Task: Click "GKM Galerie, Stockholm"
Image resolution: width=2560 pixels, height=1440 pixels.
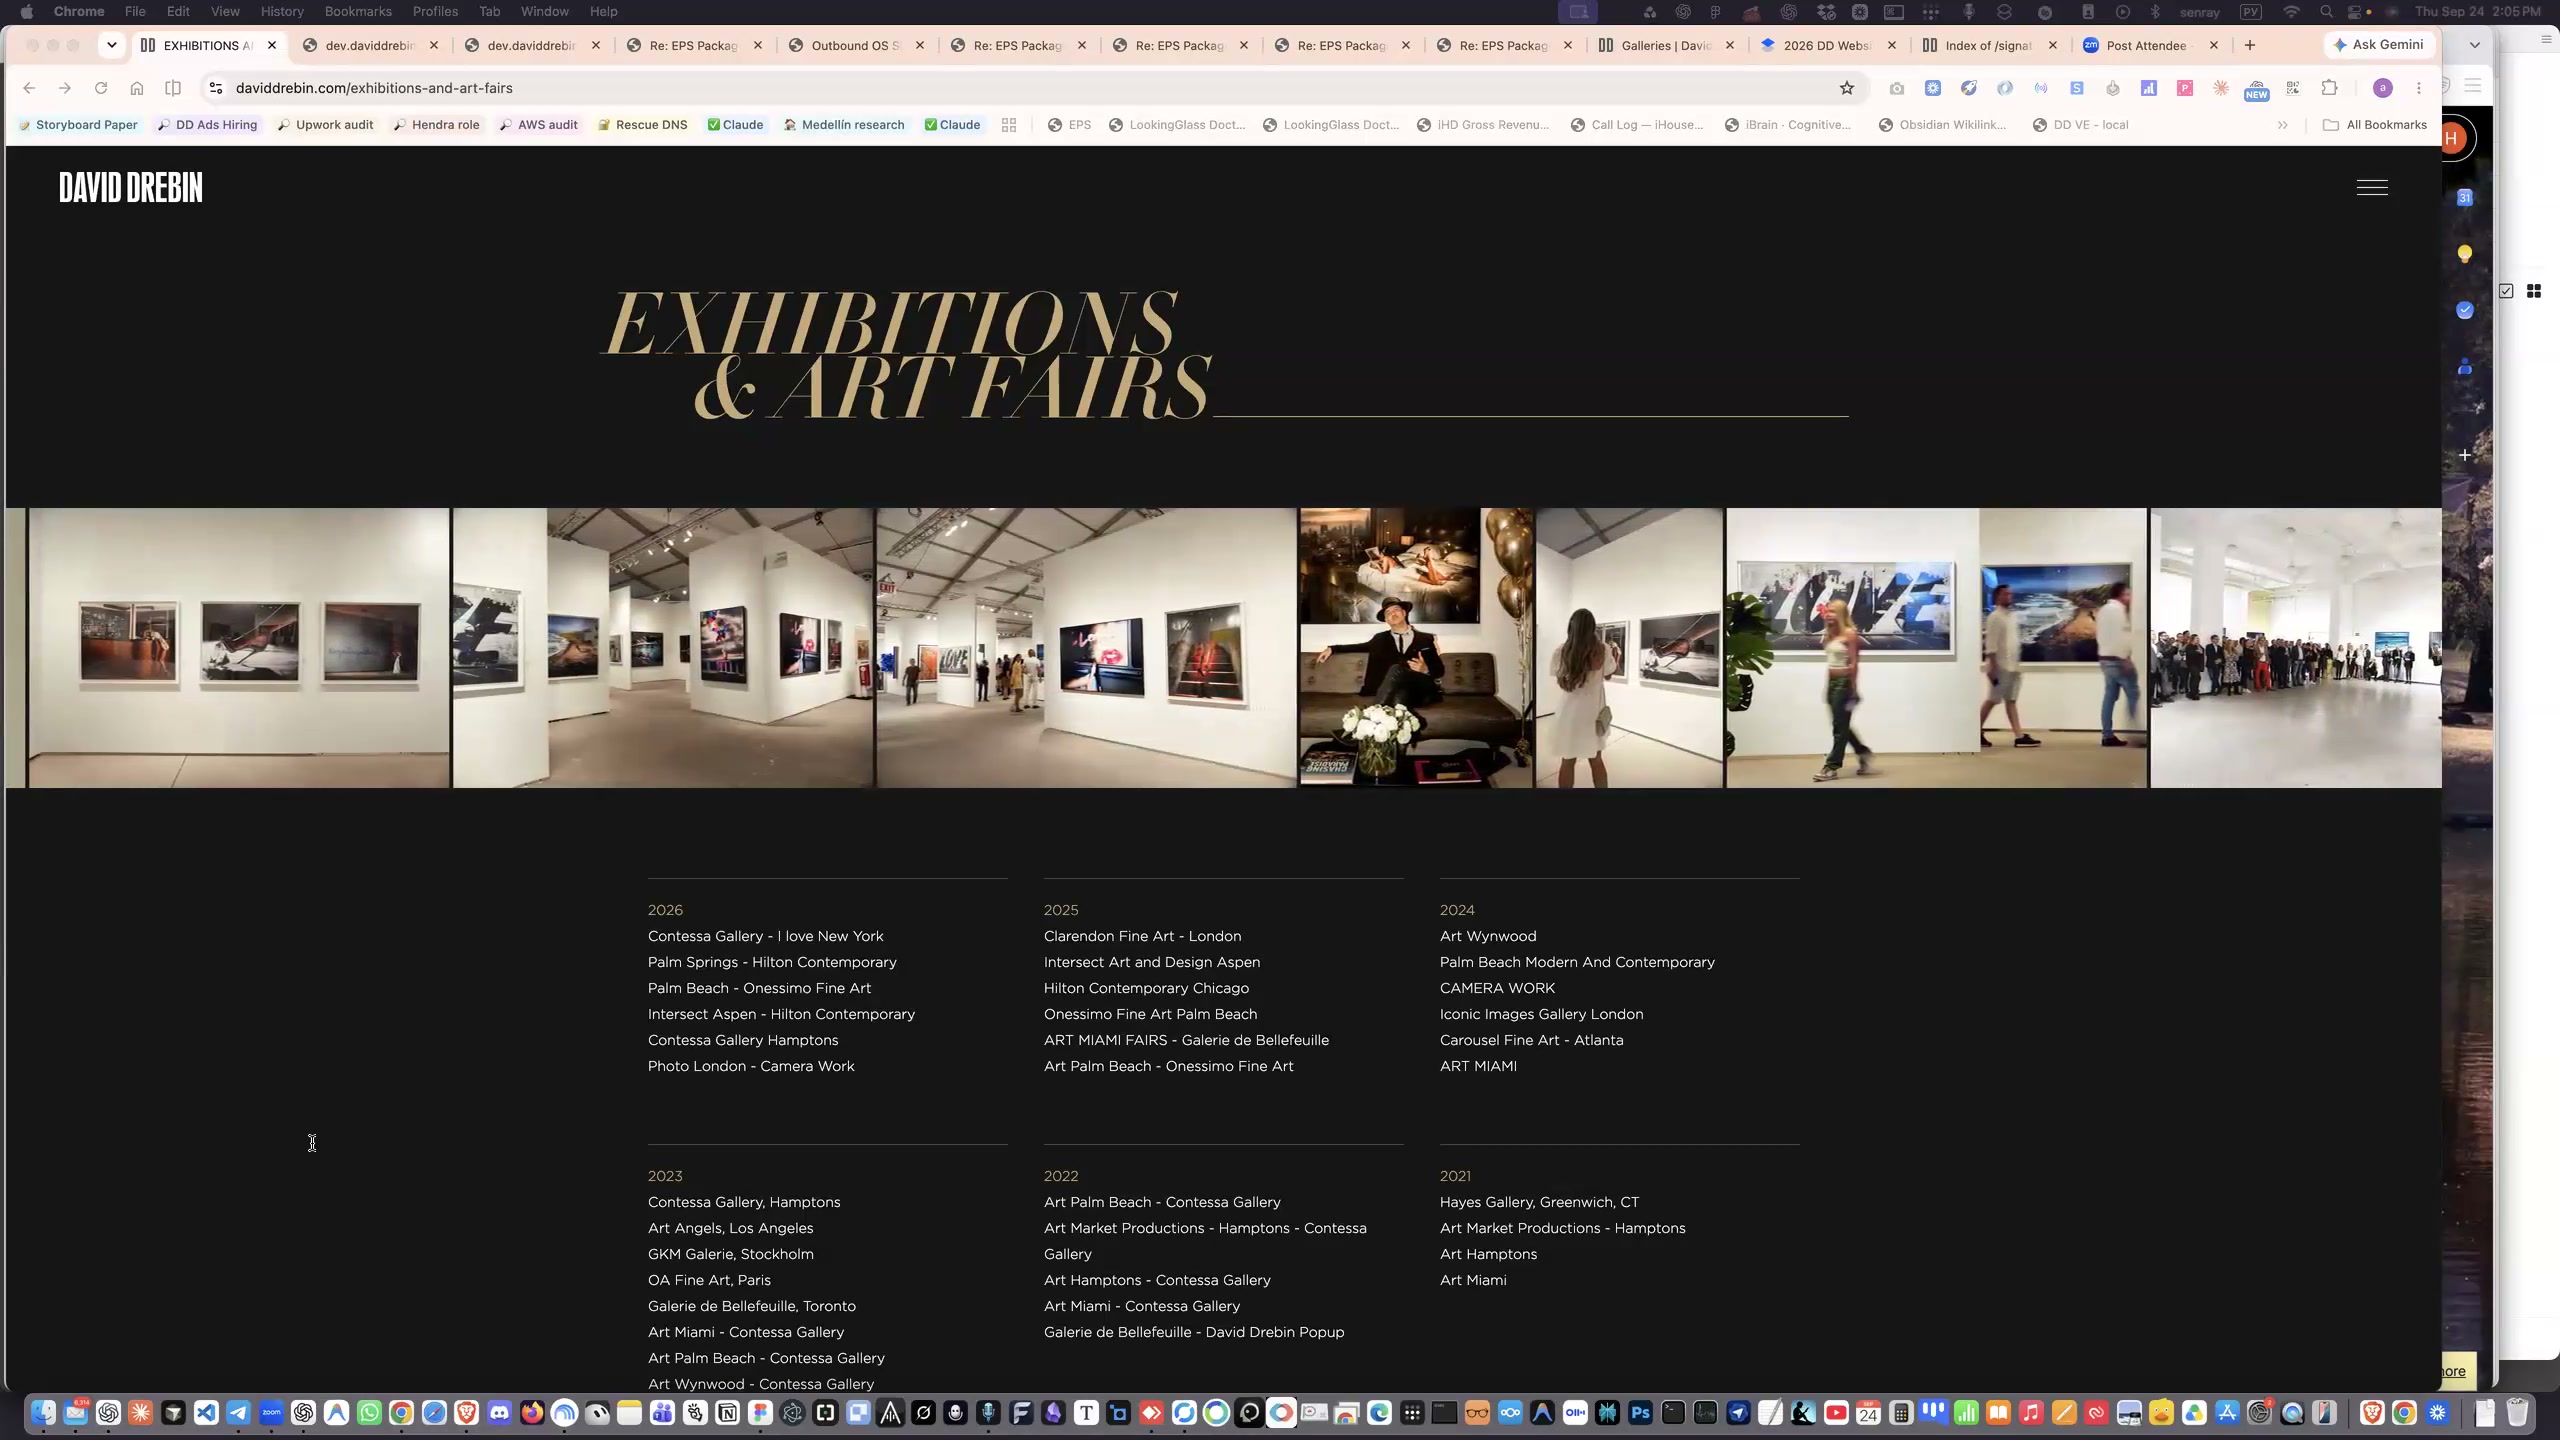Action: tap(730, 1254)
